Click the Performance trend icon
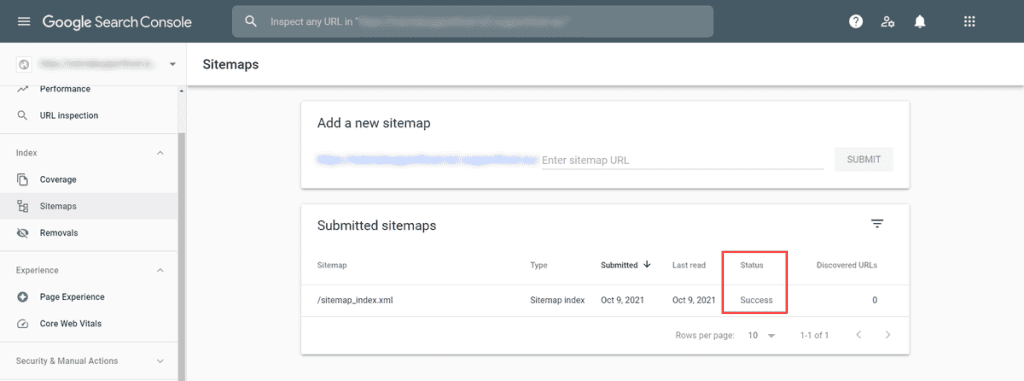The image size is (1024, 381). (x=23, y=88)
